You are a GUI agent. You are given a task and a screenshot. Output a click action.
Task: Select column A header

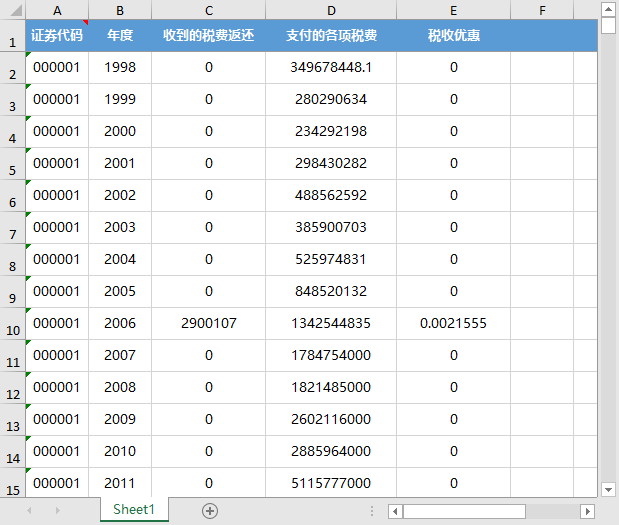pos(57,10)
